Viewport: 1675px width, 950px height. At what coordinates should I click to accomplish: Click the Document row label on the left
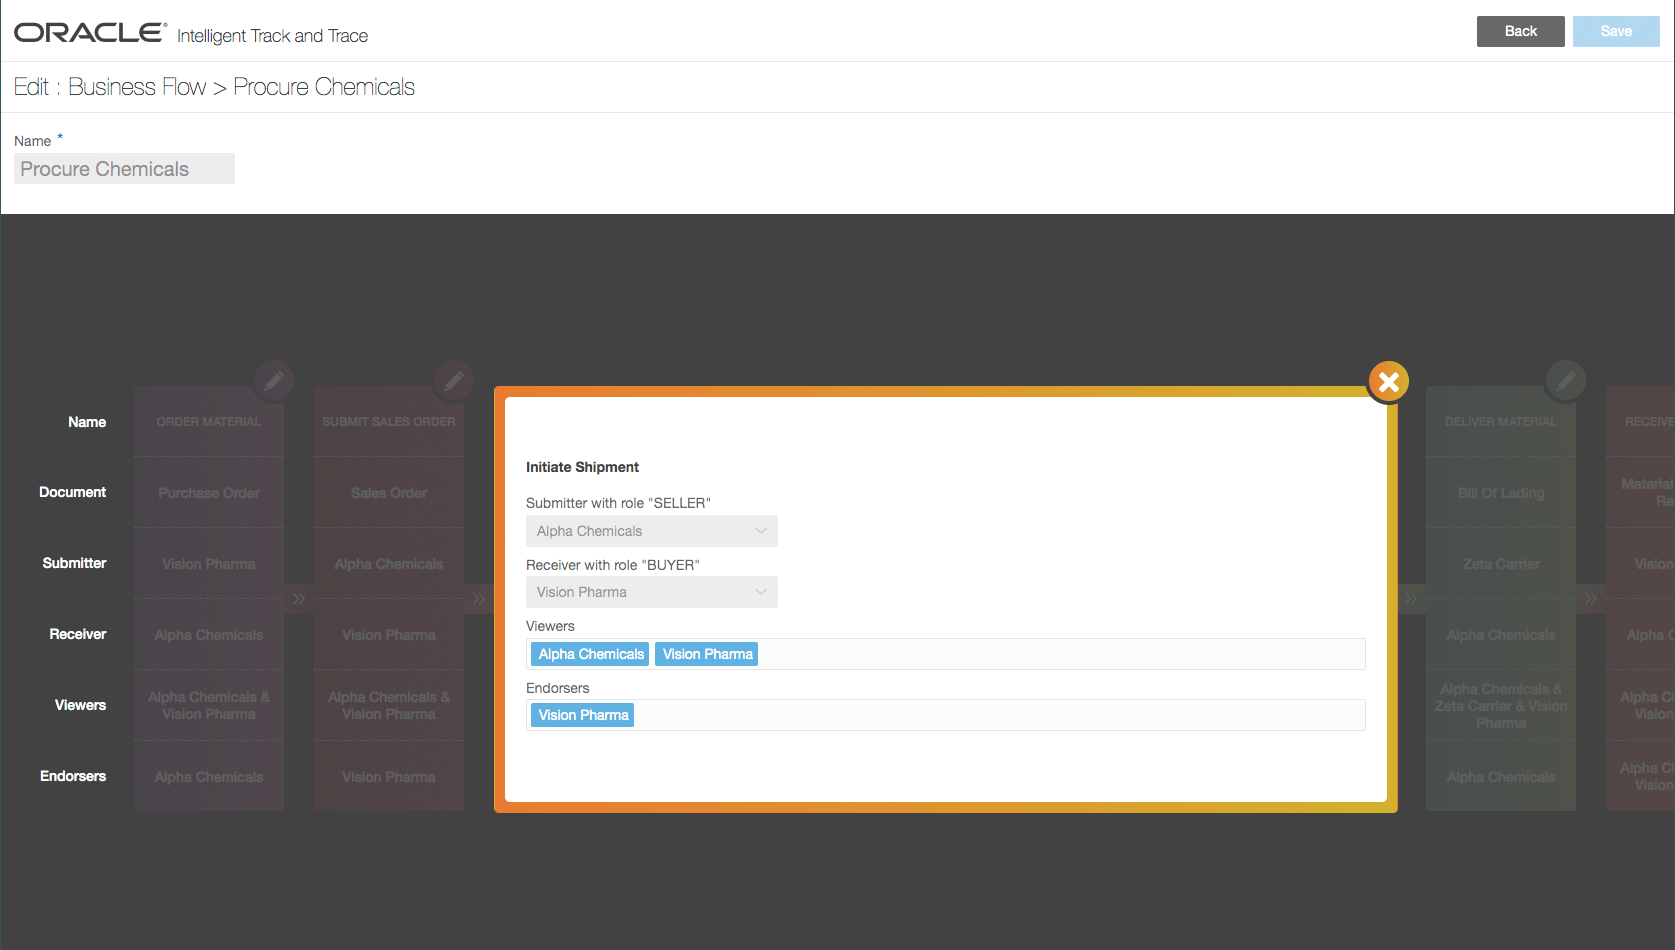pyautogui.click(x=72, y=492)
